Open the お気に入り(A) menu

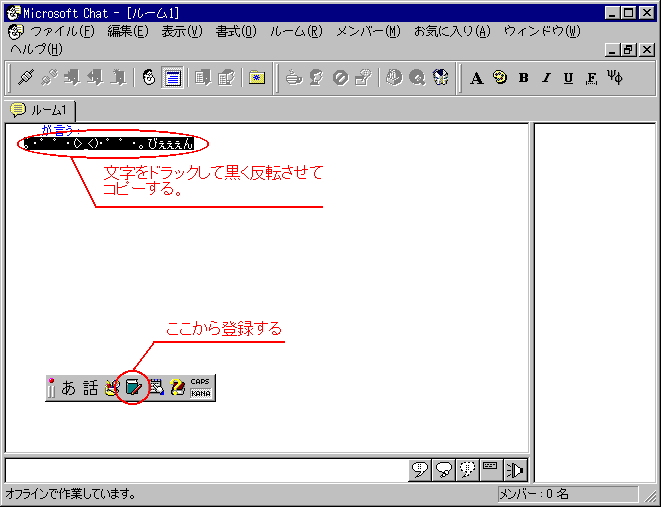tap(452, 32)
